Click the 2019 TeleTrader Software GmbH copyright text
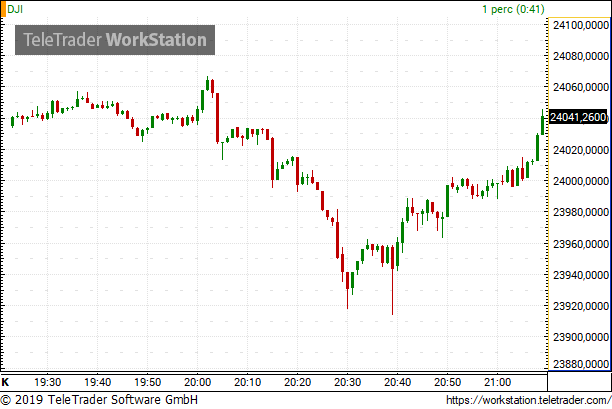The width and height of the screenshot is (612, 409). click(x=99, y=400)
